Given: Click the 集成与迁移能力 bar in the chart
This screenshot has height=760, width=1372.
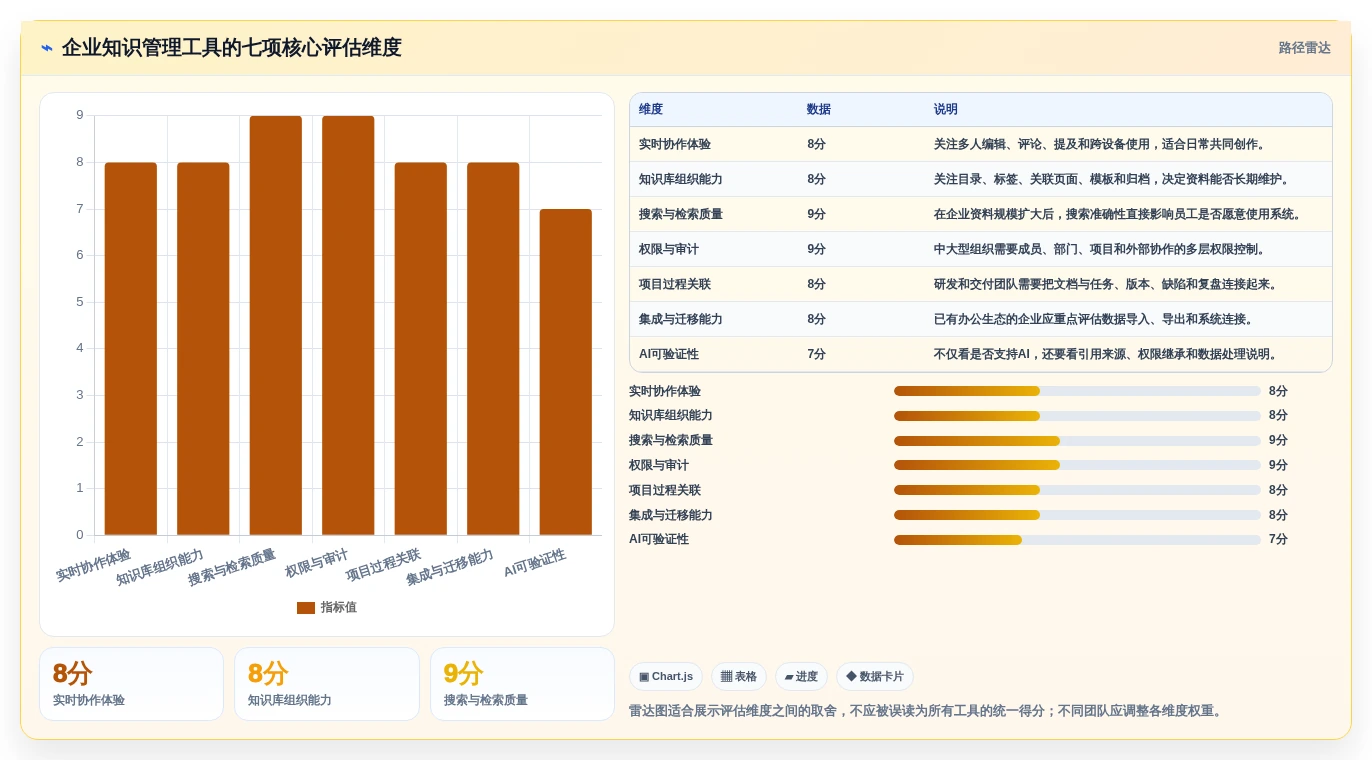Looking at the screenshot, I should (x=493, y=349).
